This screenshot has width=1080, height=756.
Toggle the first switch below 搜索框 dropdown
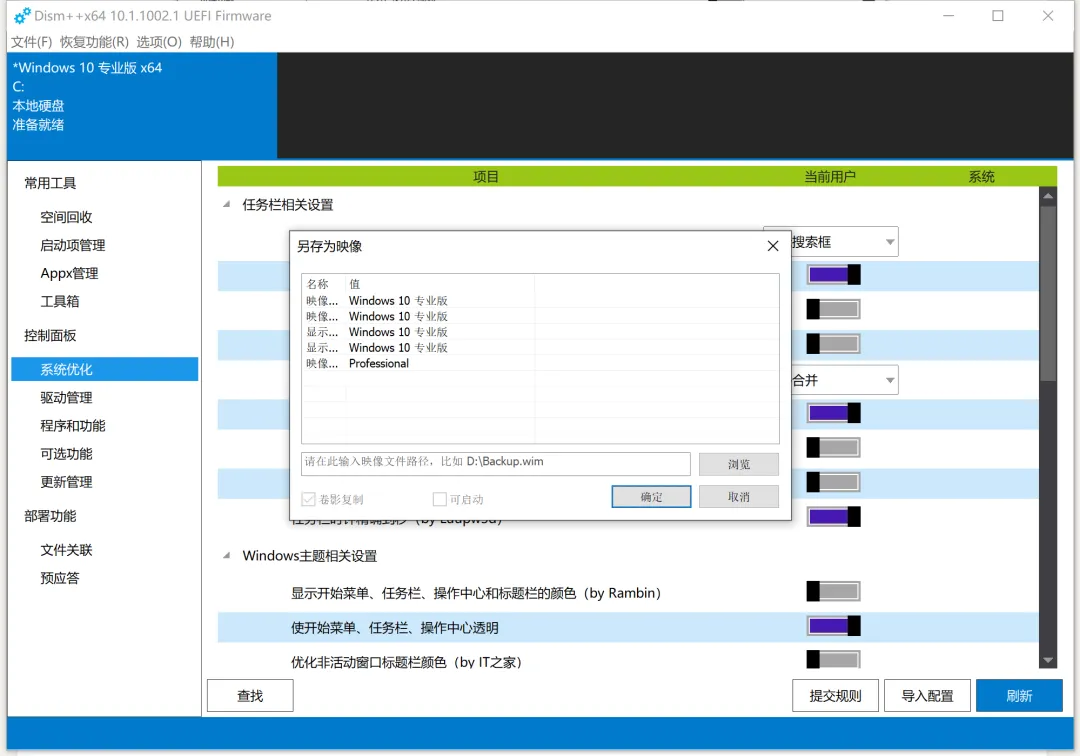[833, 275]
